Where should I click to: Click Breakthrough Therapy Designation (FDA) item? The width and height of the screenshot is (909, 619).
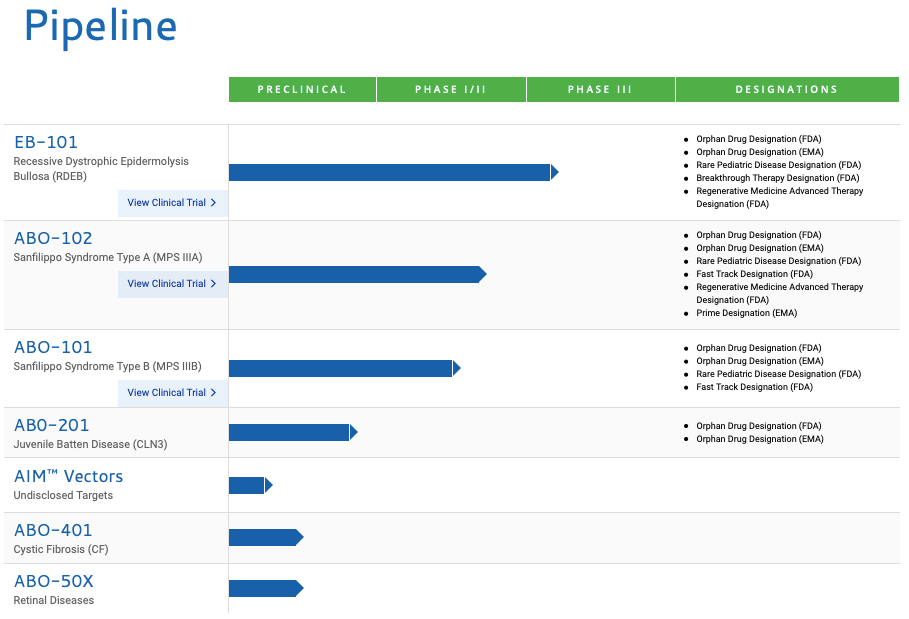pyautogui.click(x=778, y=178)
